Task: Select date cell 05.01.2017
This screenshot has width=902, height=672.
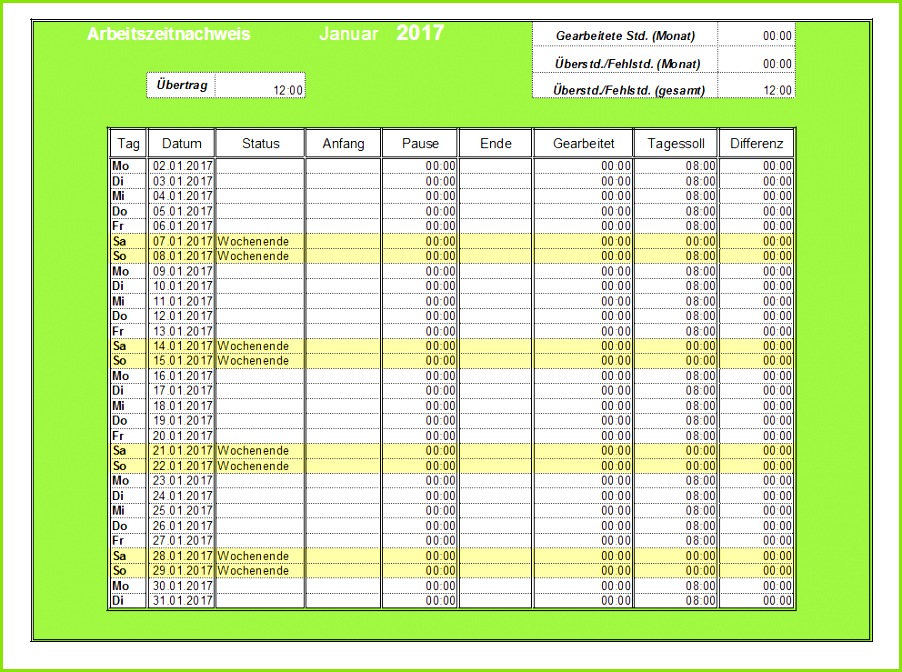Action: [x=182, y=211]
